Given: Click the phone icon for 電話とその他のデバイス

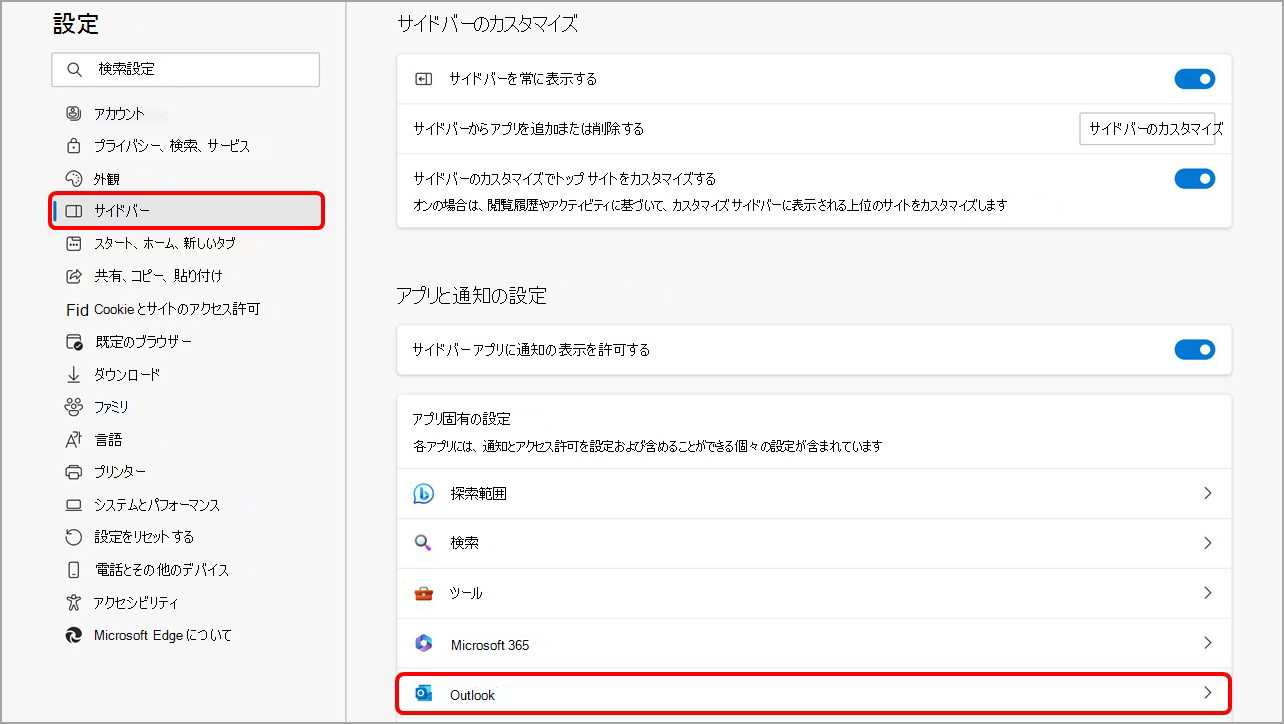Looking at the screenshot, I should click(73, 570).
